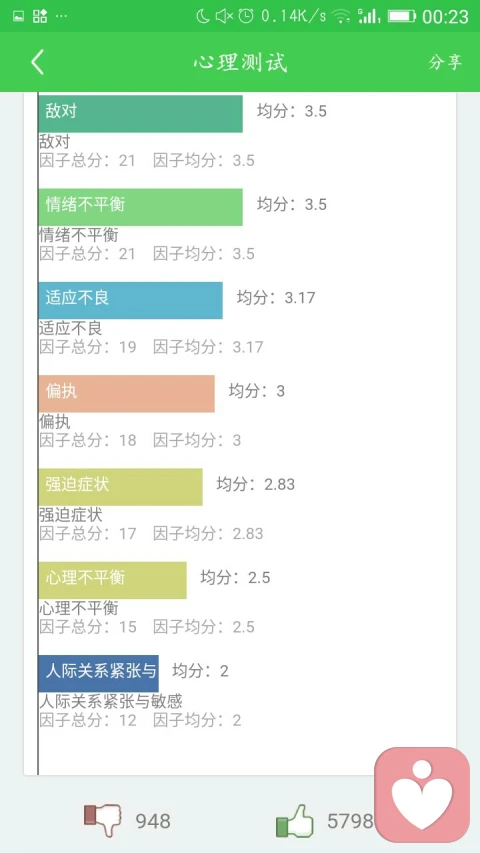
Task: Select the 情绪不平衡 light green bar
Action: click(x=140, y=207)
